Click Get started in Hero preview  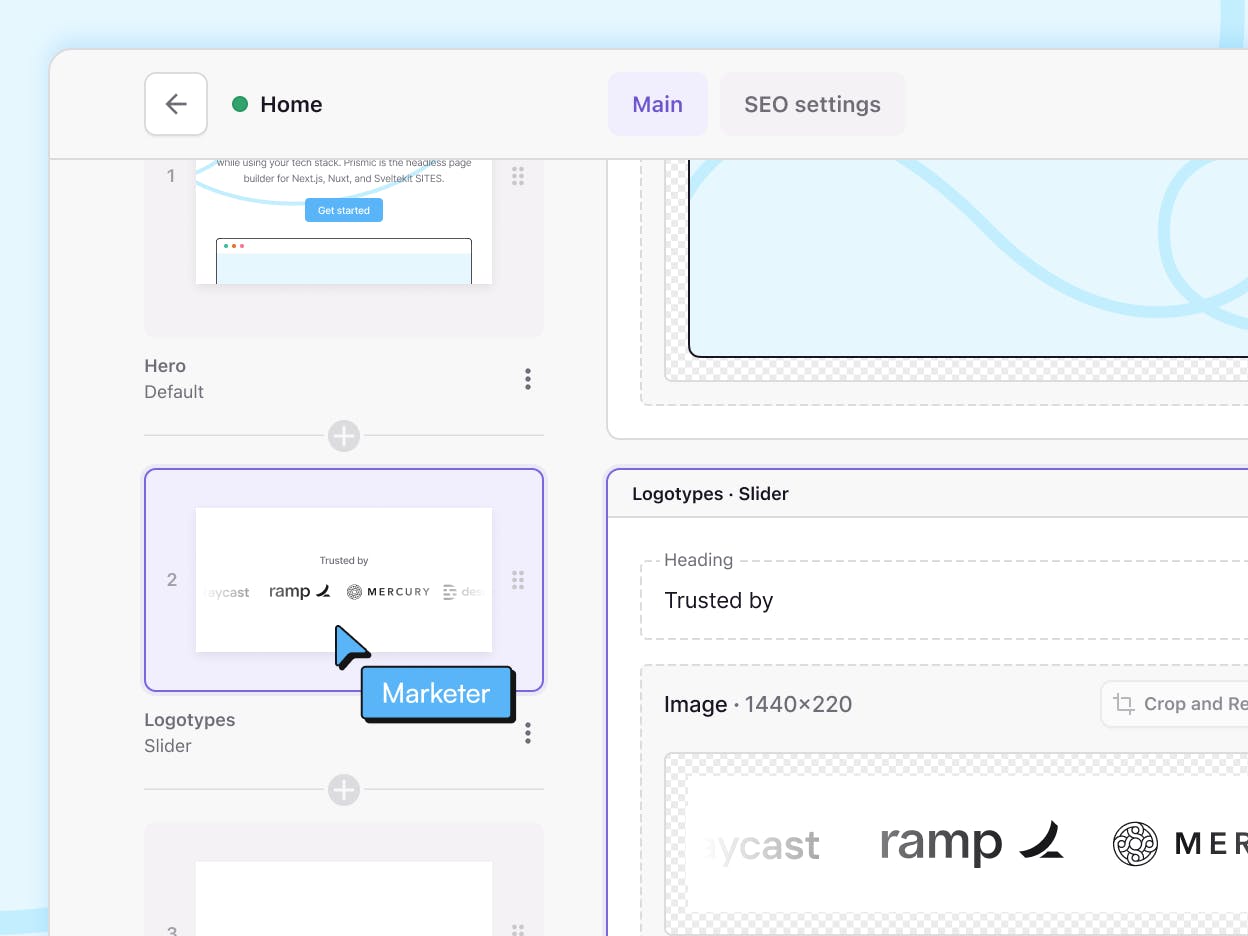[x=344, y=210]
